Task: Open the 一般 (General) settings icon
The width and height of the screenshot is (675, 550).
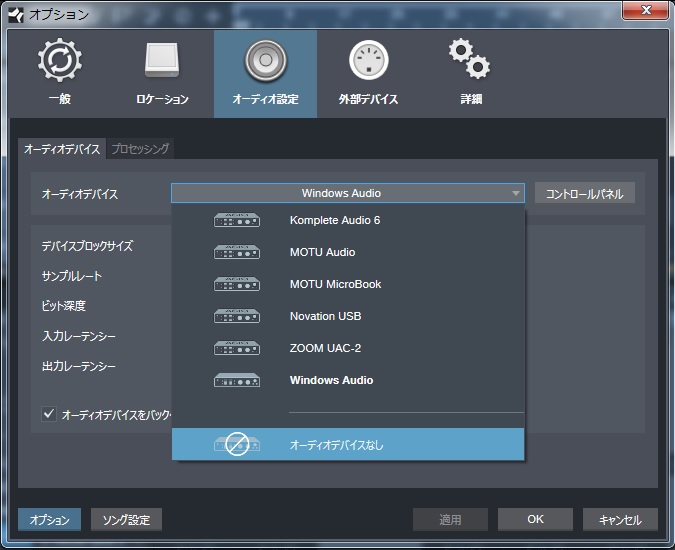Action: pyautogui.click(x=59, y=60)
